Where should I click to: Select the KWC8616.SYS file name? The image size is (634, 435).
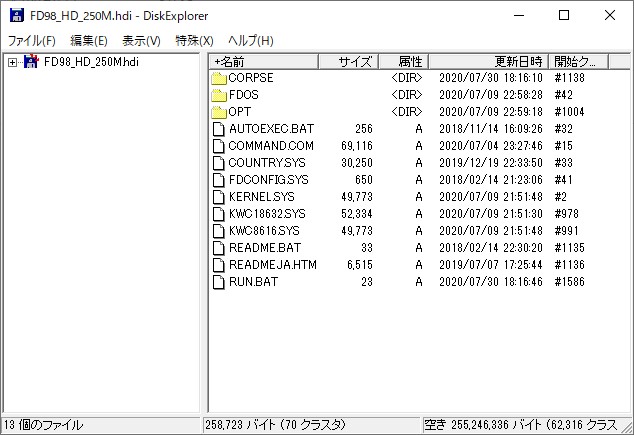tap(264, 230)
